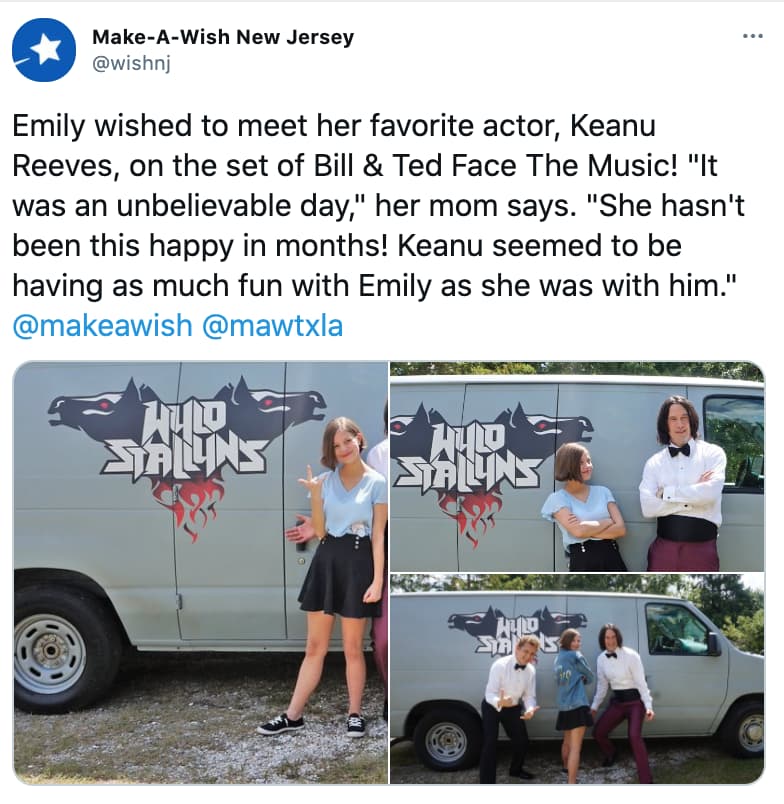Viewport: 784px width, 804px height.
Task: Visit the @wishnj handle
Action: [131, 63]
